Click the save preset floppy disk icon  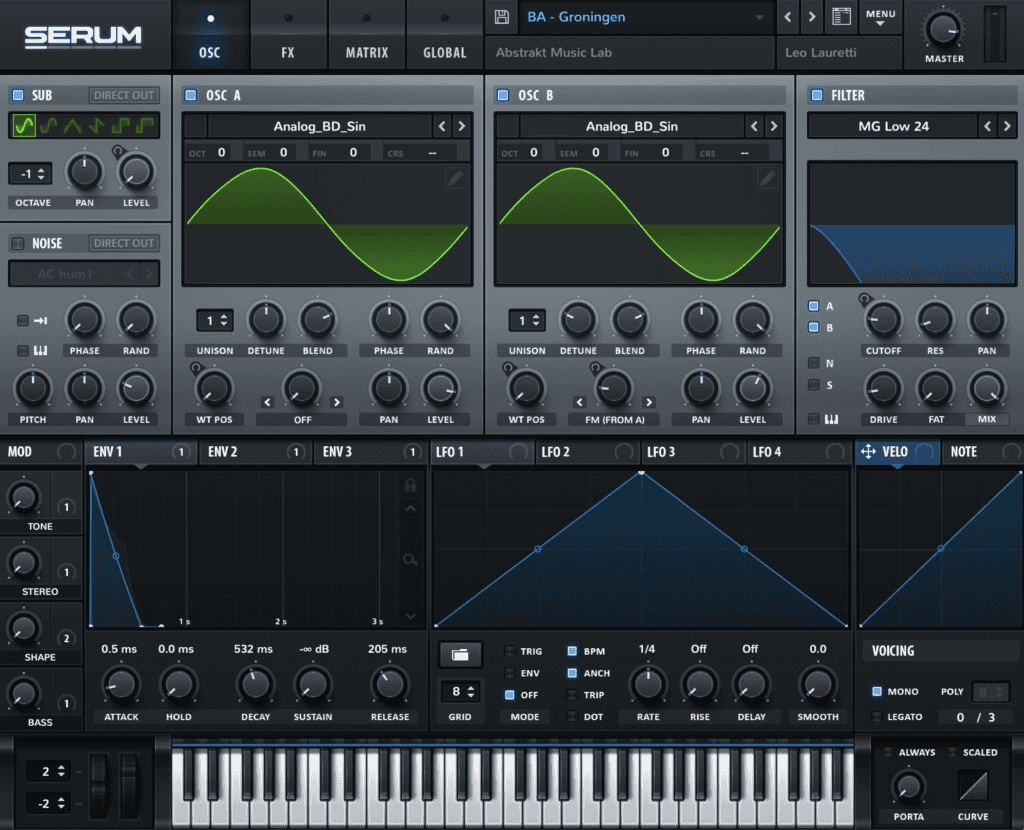pyautogui.click(x=503, y=18)
